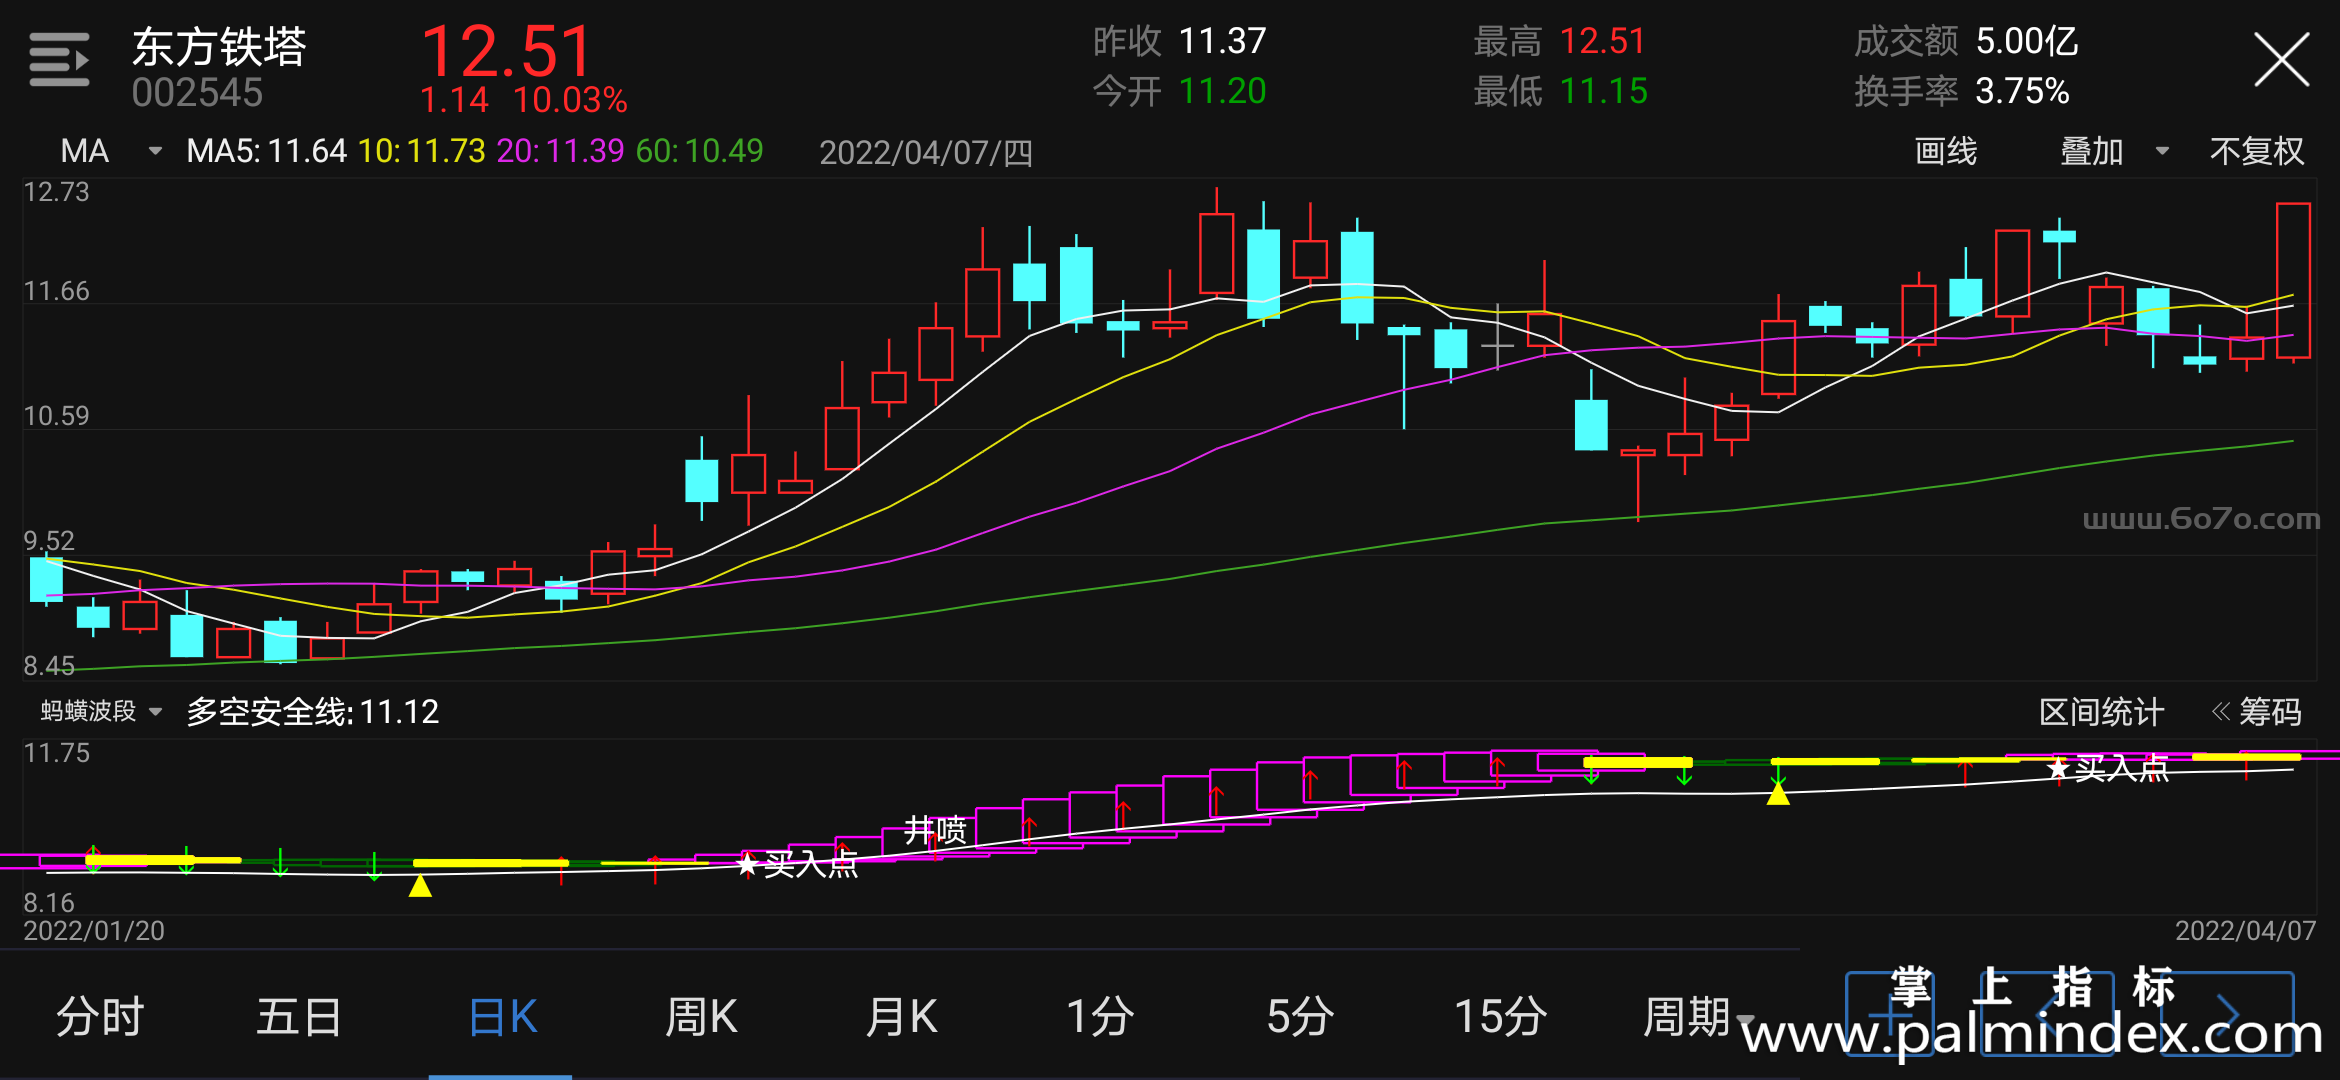
Task: Click the left ★买入点 buy signal
Action: (797, 864)
